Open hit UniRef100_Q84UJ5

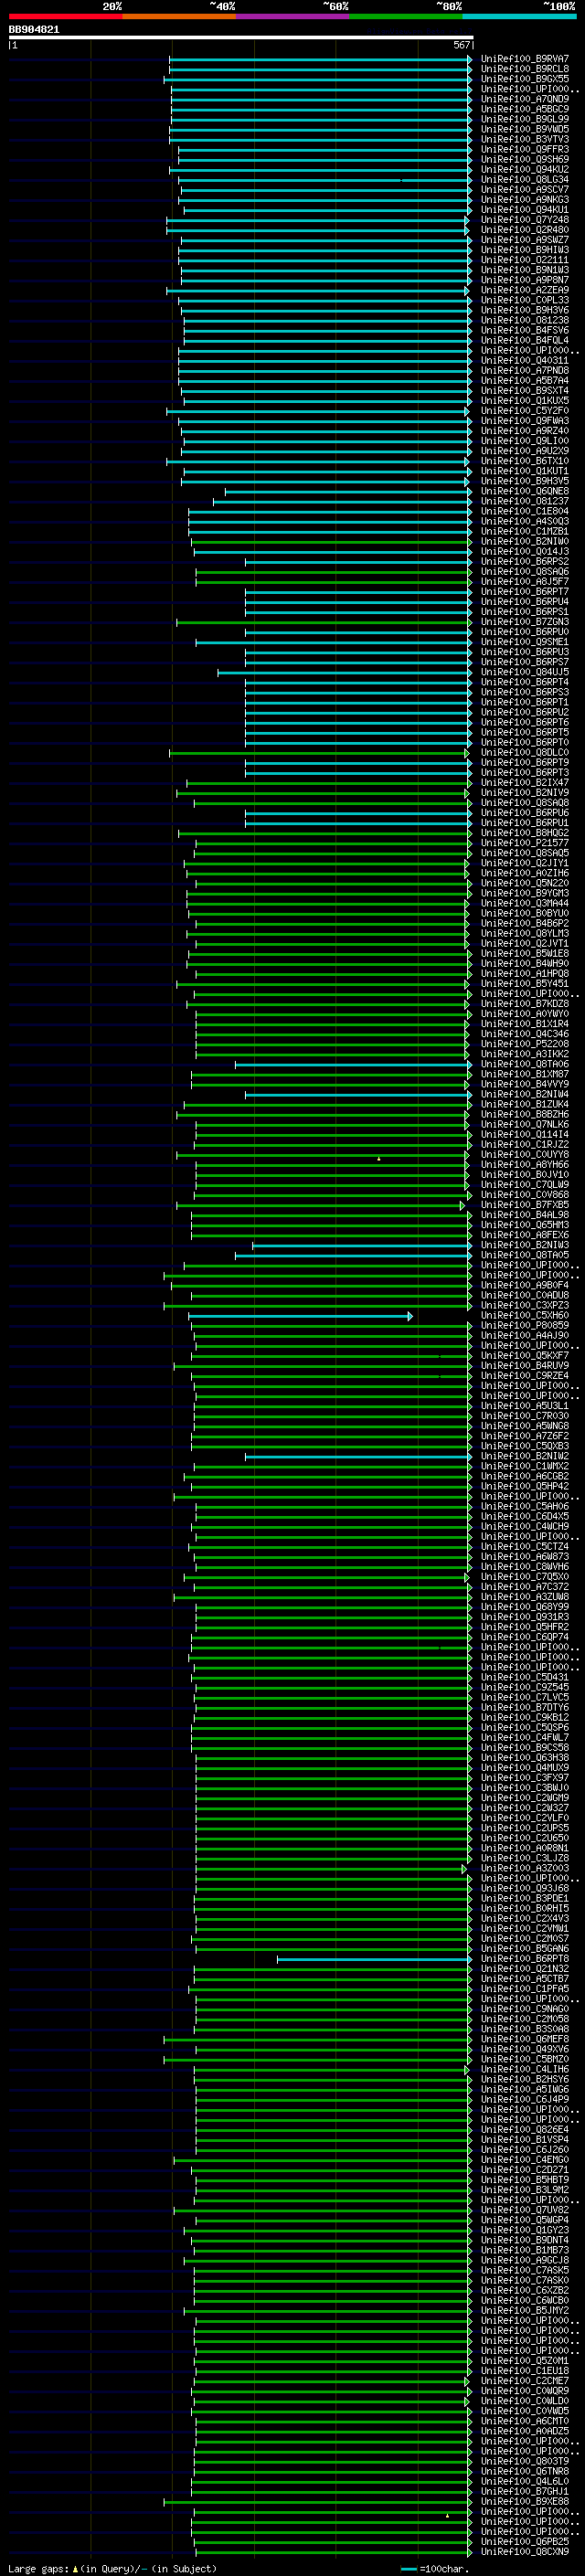525,672
